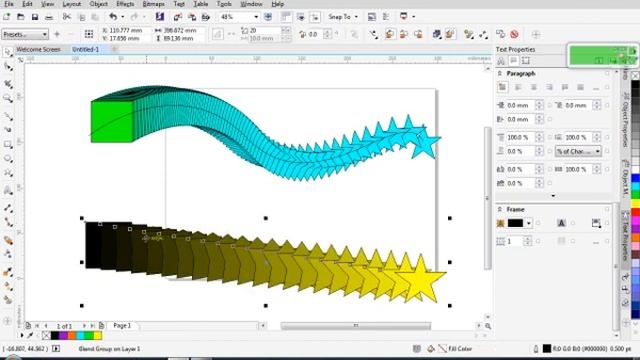Click the blend steps field showing 20
This screenshot has height=360, width=640.
coord(264,31)
